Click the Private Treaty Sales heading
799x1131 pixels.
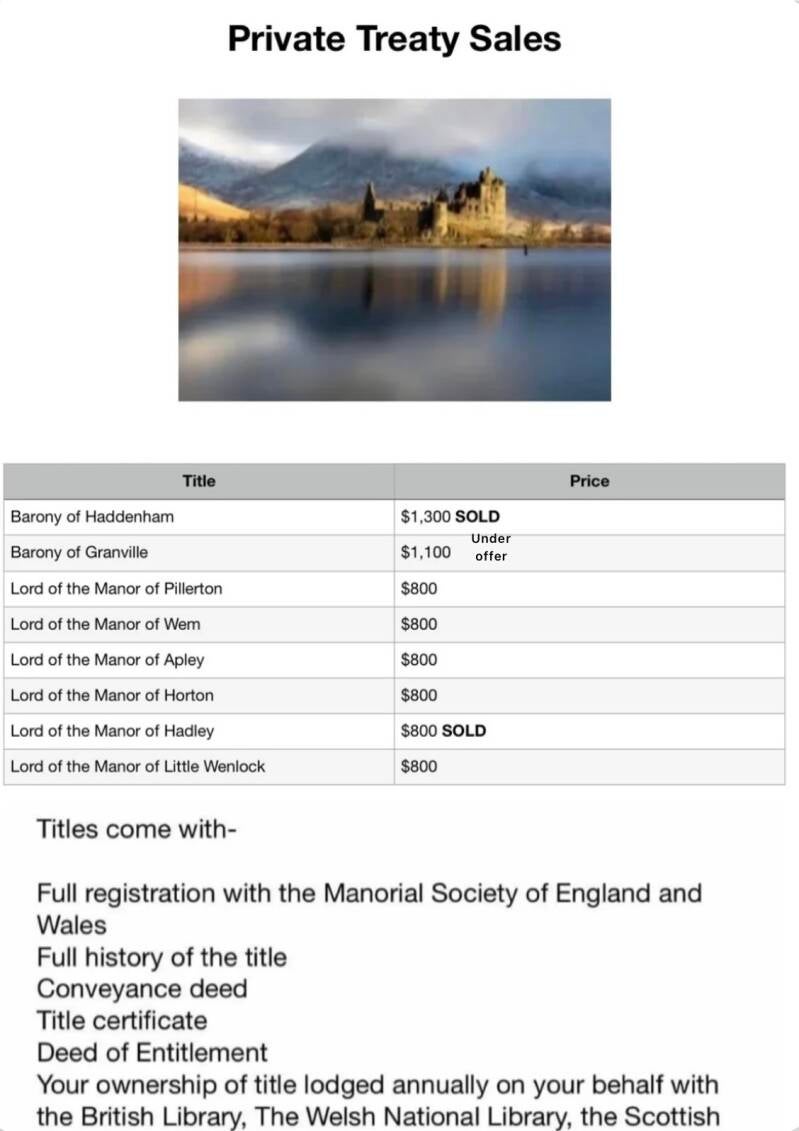394,39
